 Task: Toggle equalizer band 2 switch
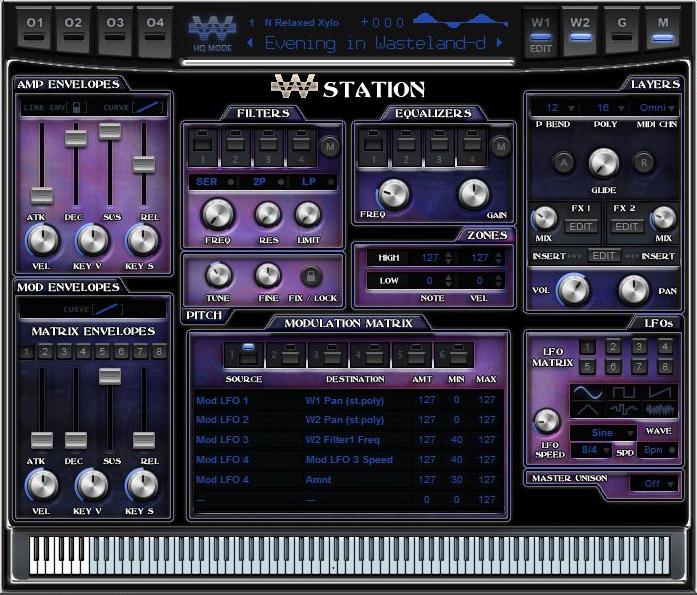click(x=405, y=147)
